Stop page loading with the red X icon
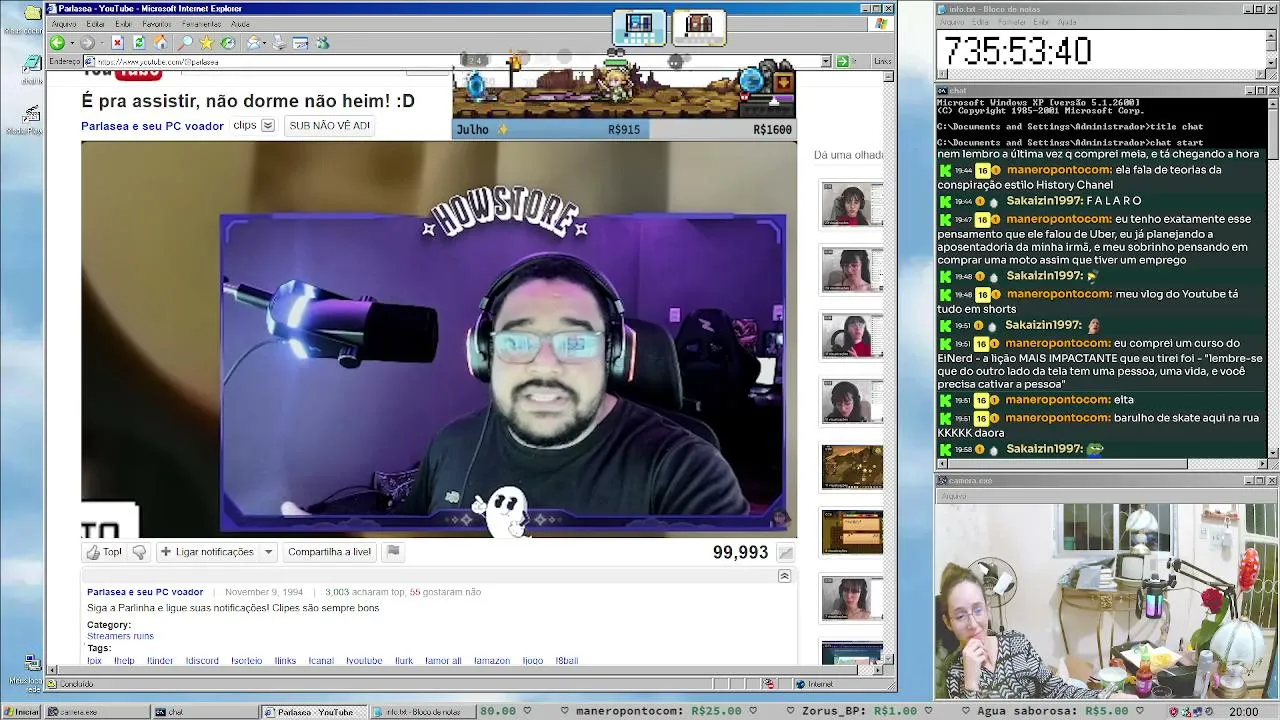 point(117,43)
